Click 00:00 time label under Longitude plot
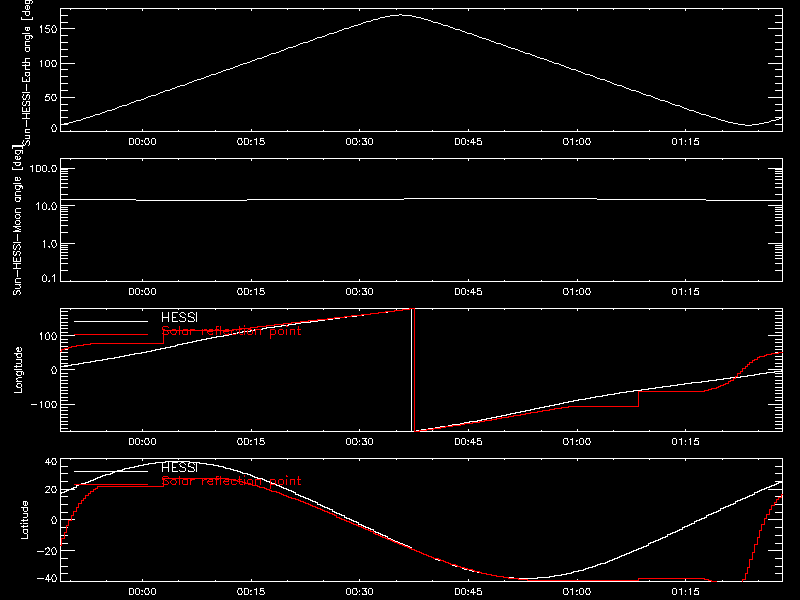The image size is (800, 600). click(142, 442)
